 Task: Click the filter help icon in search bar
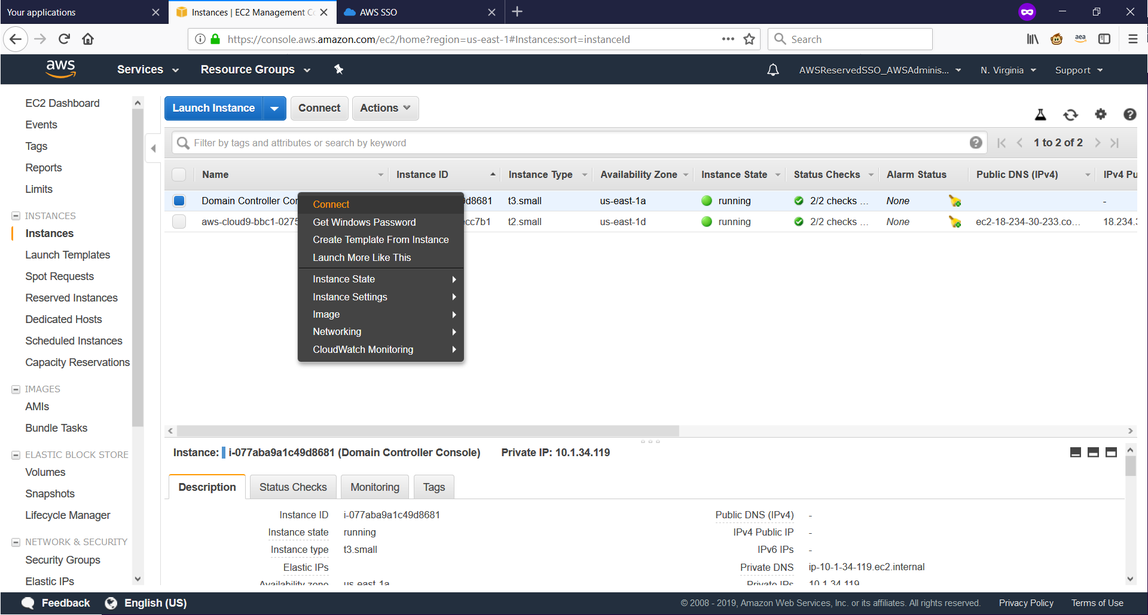[x=976, y=143]
